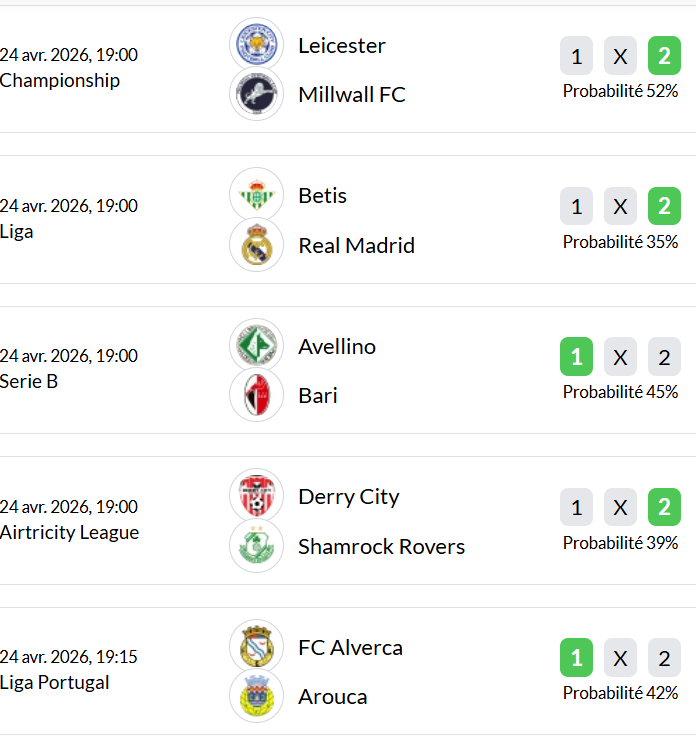The height and width of the screenshot is (740, 696).
Task: Click the Shamrock Rovers team name
Action: [381, 546]
